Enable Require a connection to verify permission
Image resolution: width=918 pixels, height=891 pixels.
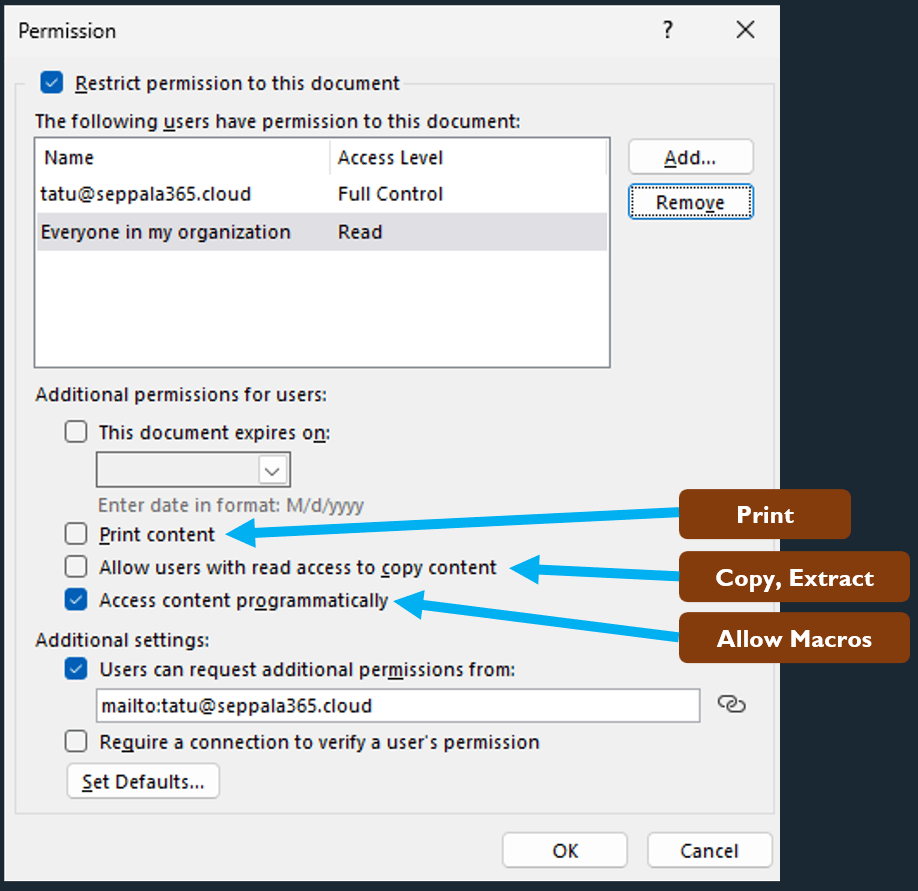76,741
